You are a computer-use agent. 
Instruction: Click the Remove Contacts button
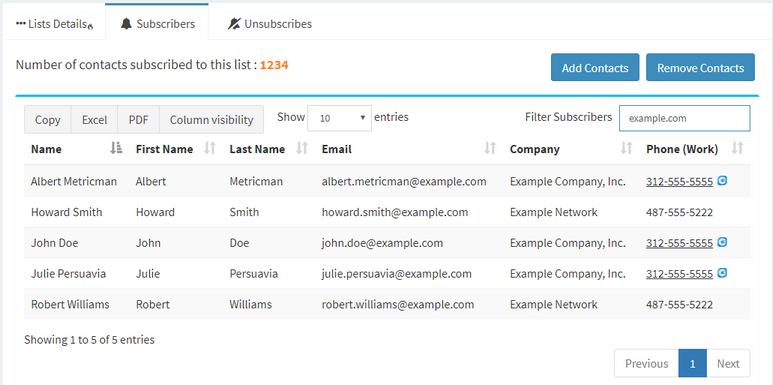(x=701, y=68)
